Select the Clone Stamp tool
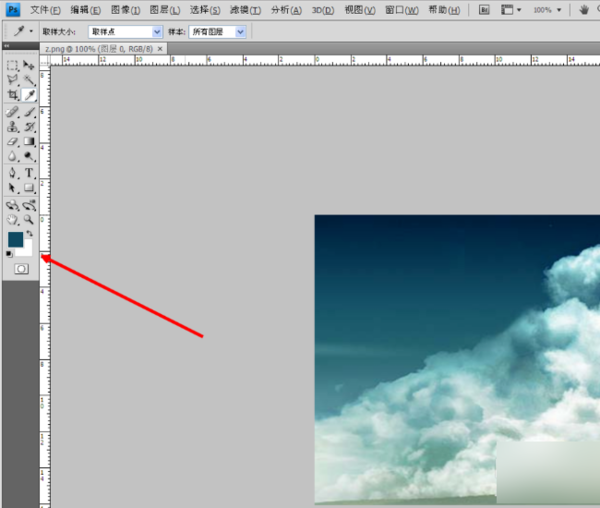Screen dimensions: 600x508 [12, 127]
